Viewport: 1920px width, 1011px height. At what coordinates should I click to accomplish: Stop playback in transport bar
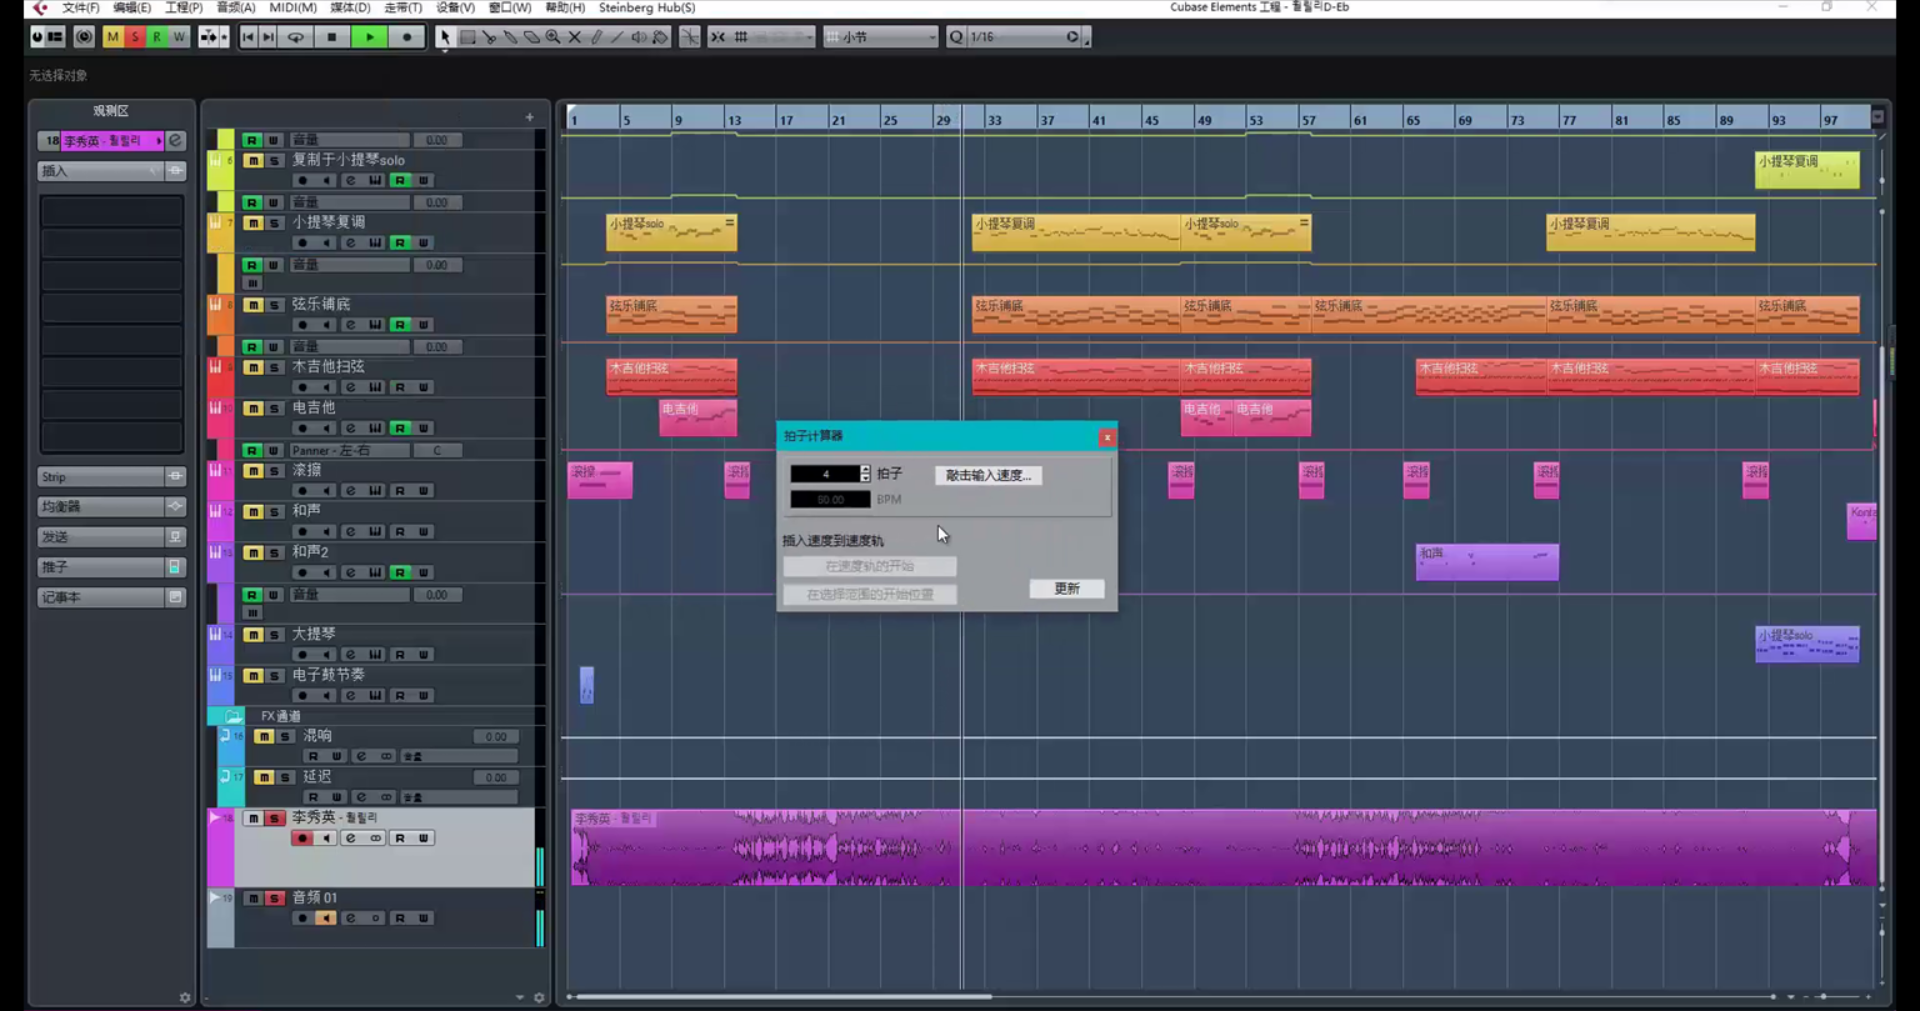(332, 37)
